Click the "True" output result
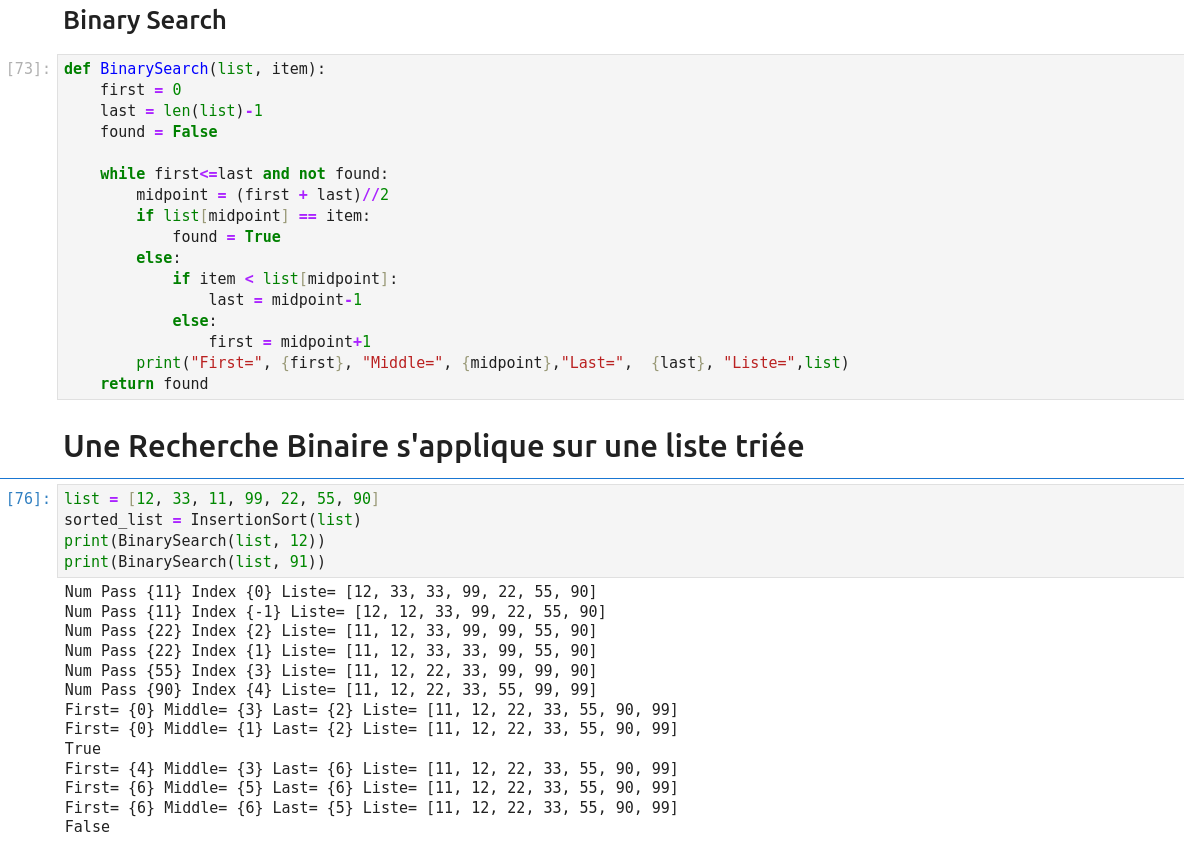This screenshot has width=1184, height=842. pos(83,749)
